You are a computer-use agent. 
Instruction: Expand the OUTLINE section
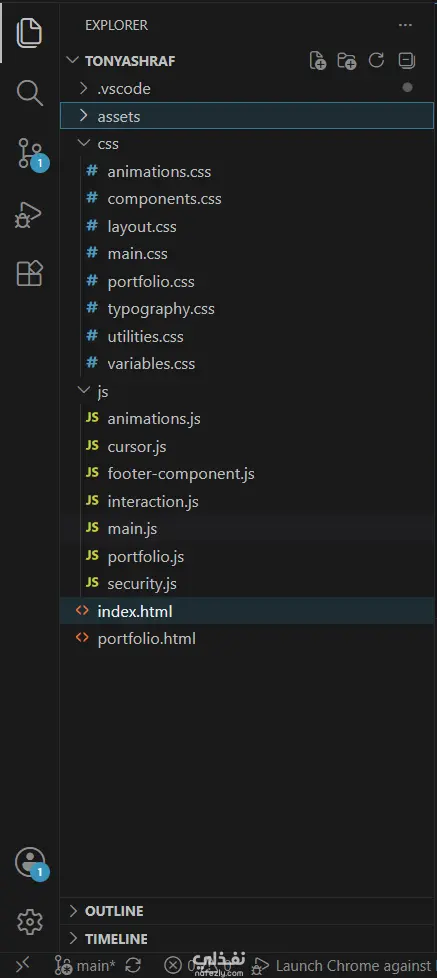[247, 911]
